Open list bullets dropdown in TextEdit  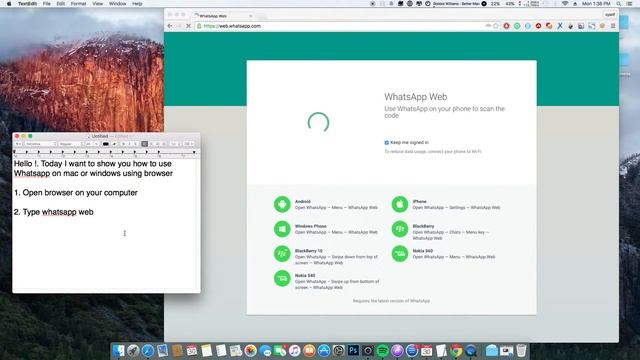[188, 144]
